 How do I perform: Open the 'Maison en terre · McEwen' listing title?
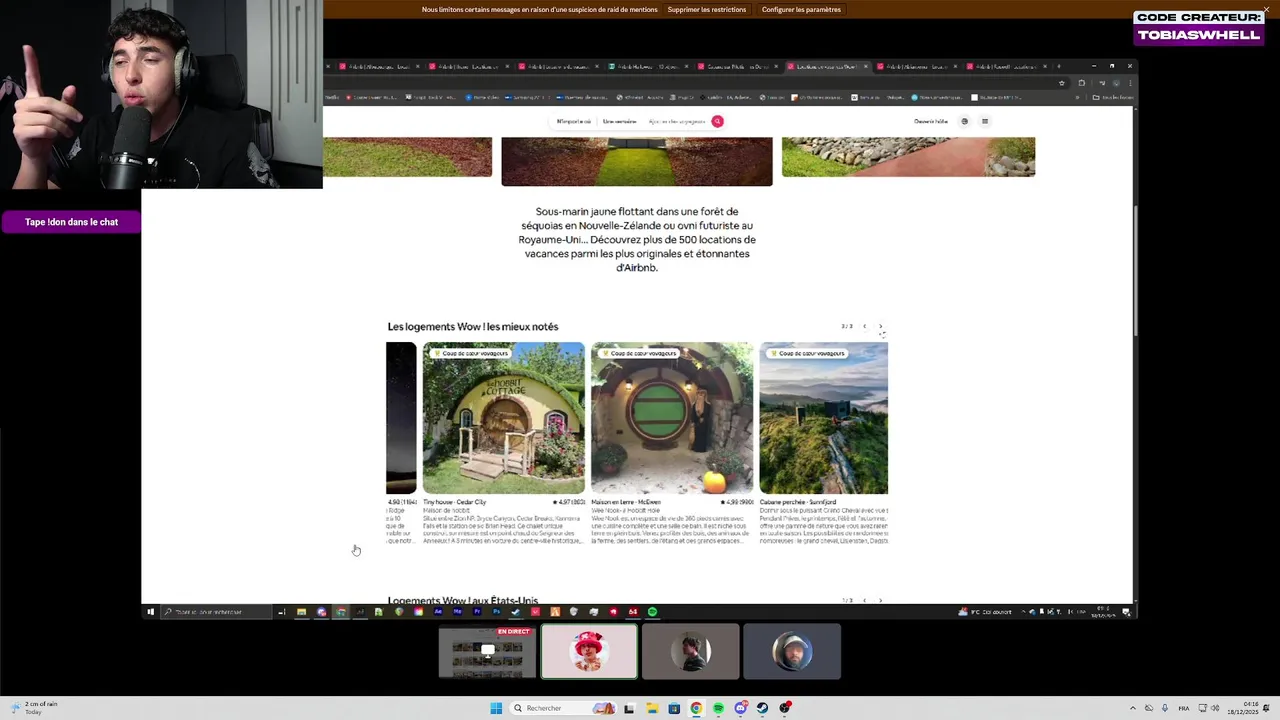pyautogui.click(x=626, y=502)
